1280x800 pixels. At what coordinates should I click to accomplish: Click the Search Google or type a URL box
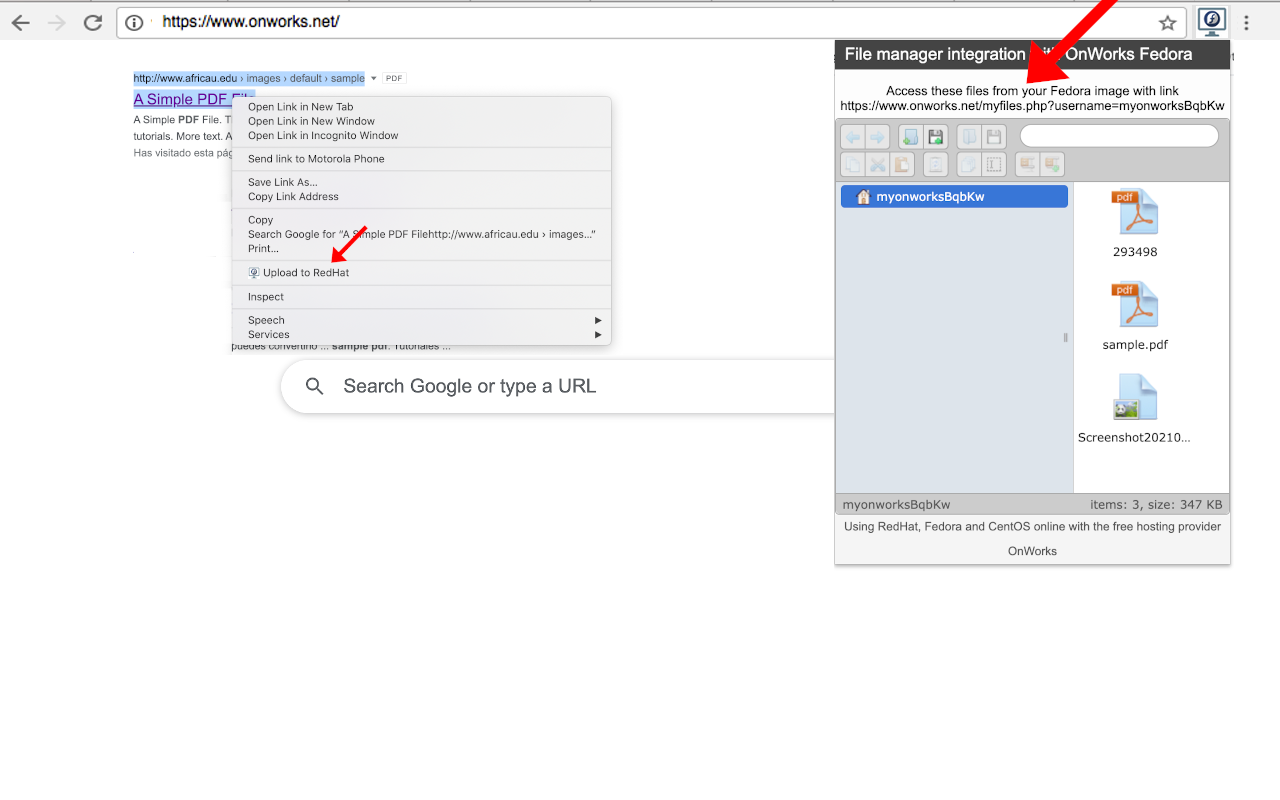coord(560,386)
